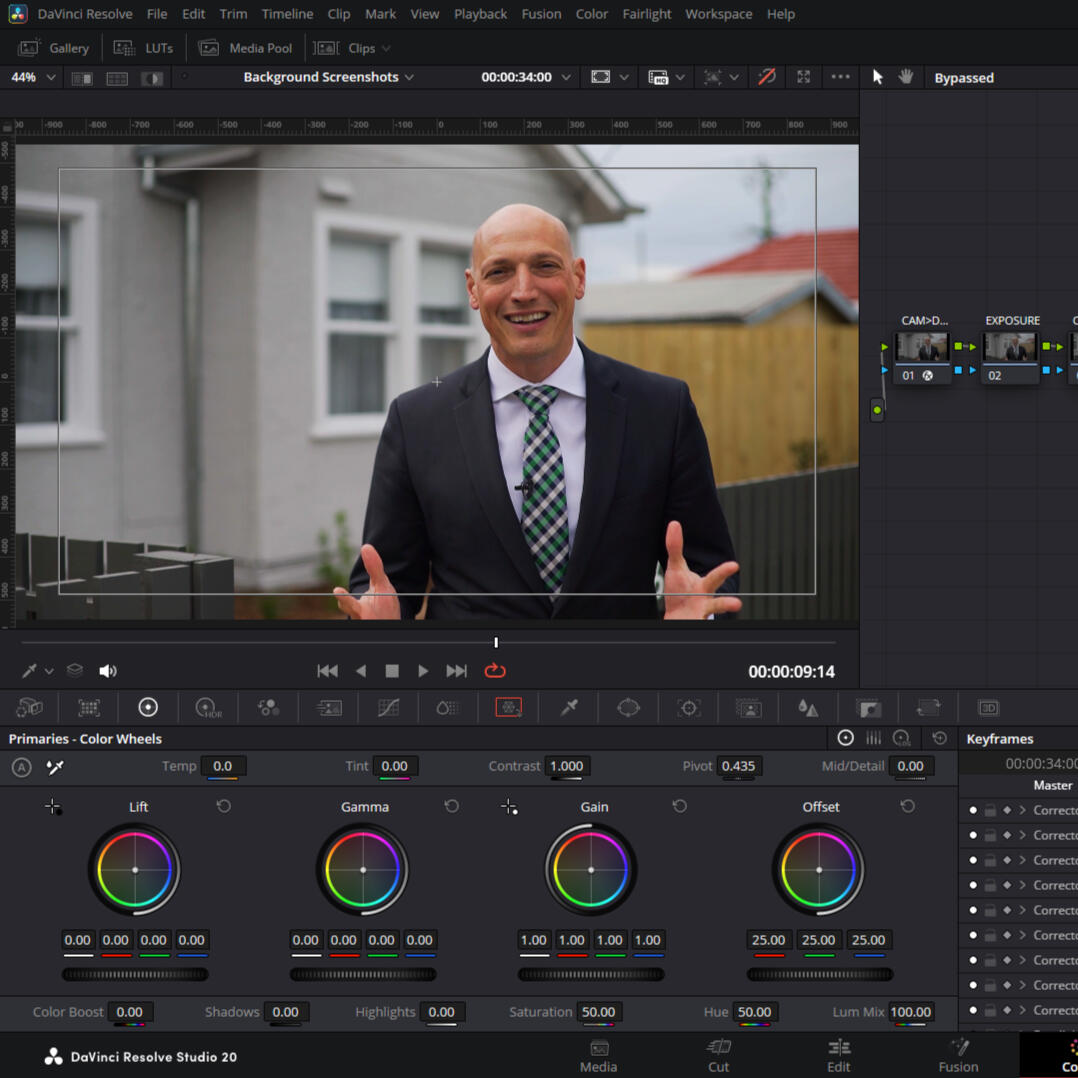This screenshot has height=1078, width=1078.
Task: Toggle the bypass color grades icon
Action: click(767, 77)
